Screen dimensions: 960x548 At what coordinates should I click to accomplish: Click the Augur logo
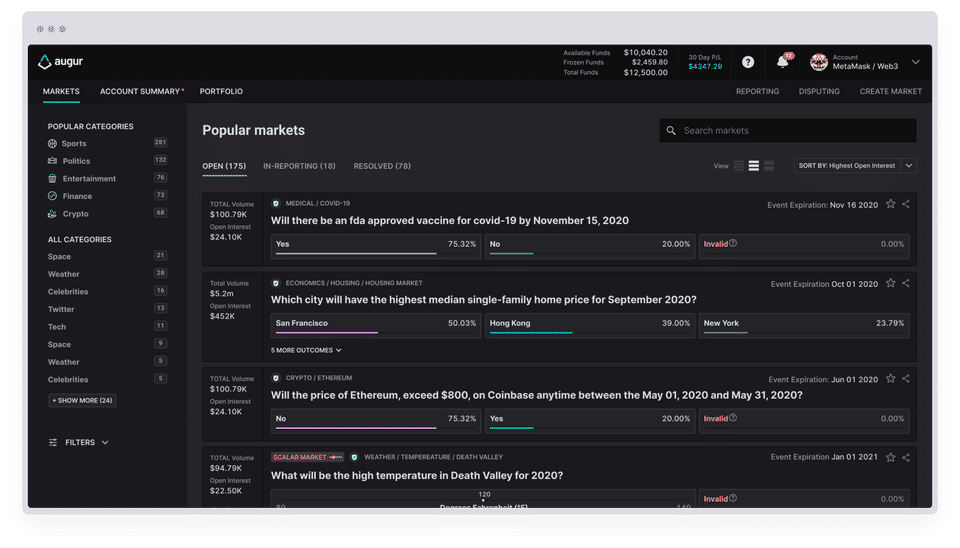click(60, 61)
